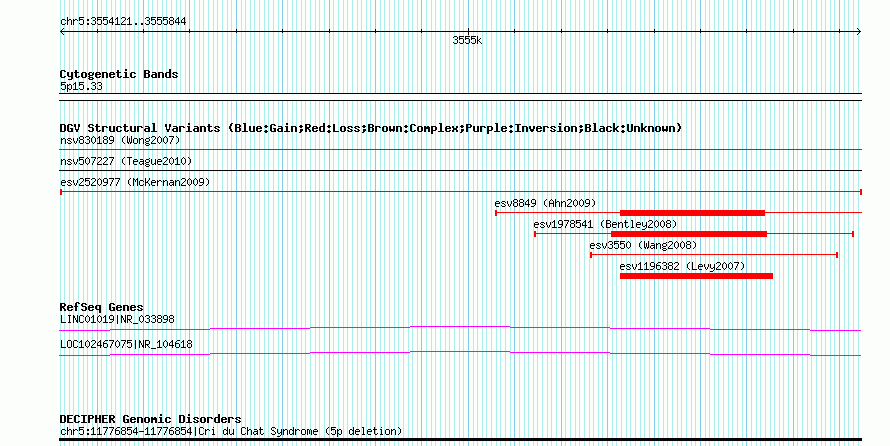Select the DGV Structural Variants track heading
Viewport: 890px width, 446px height.
[x=371, y=128]
